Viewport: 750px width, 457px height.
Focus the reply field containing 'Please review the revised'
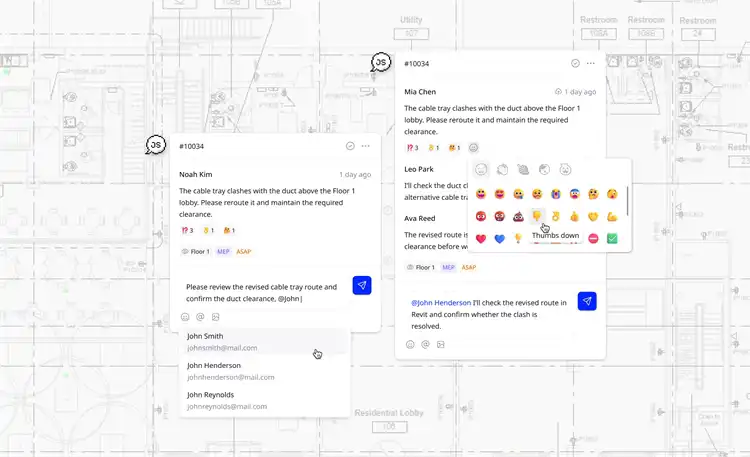[264, 292]
